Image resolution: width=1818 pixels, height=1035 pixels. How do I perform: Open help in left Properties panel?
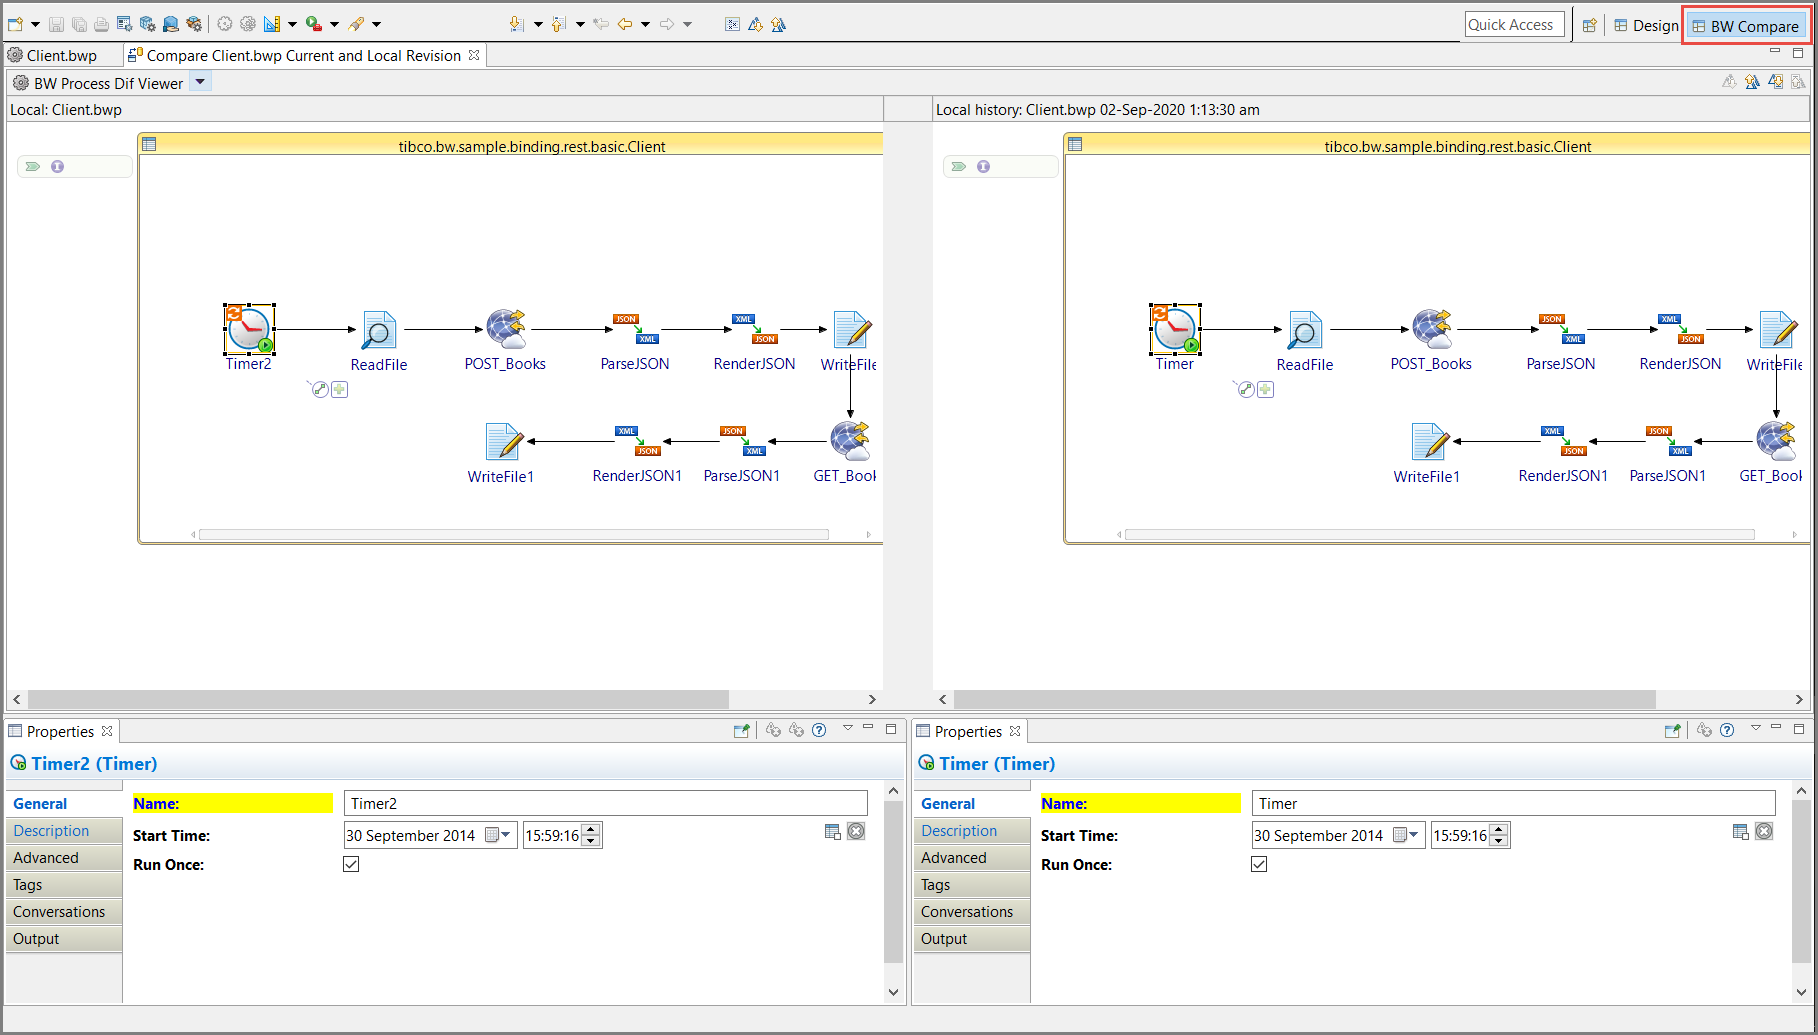click(x=819, y=730)
